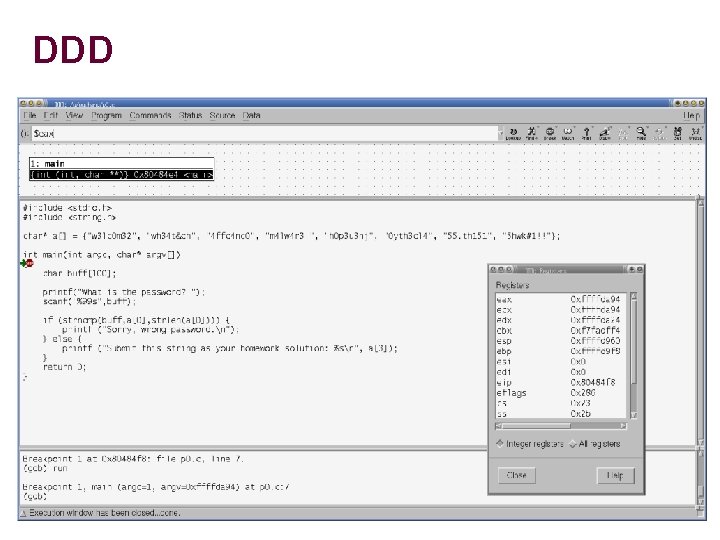Select the edx register row
The image size is (720, 540).
click(x=562, y=320)
